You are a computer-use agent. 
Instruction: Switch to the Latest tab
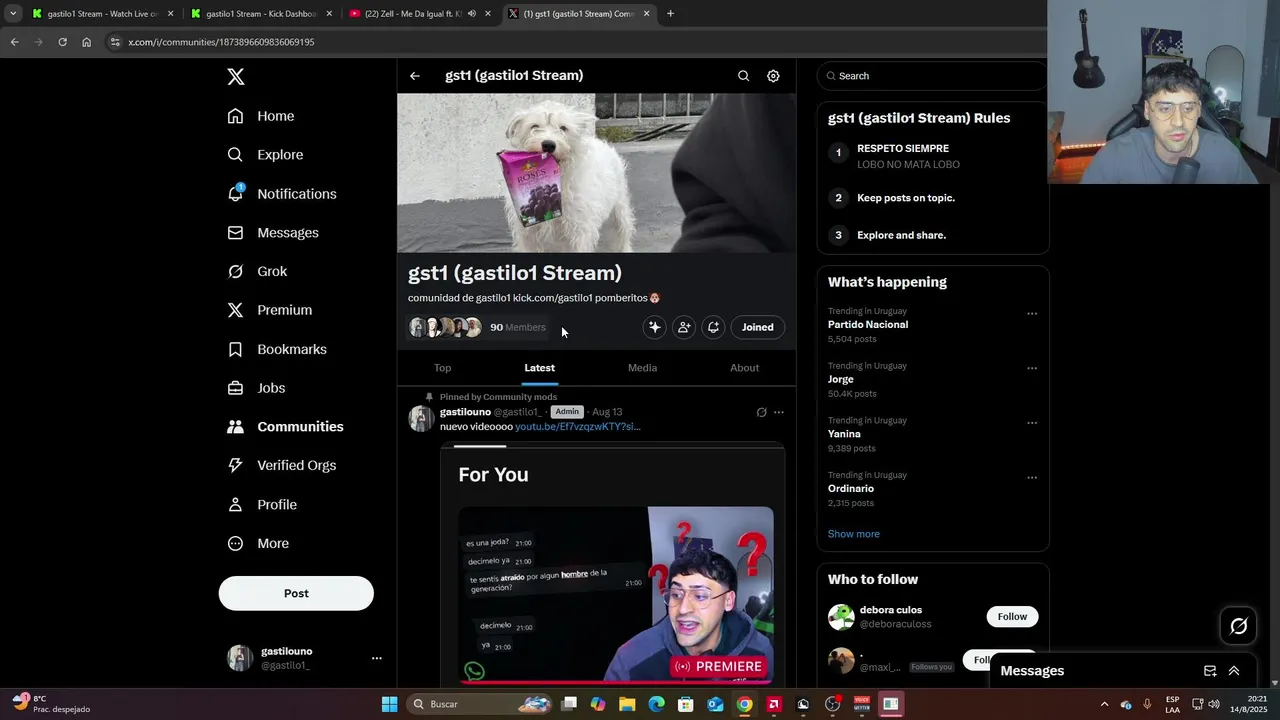539,368
